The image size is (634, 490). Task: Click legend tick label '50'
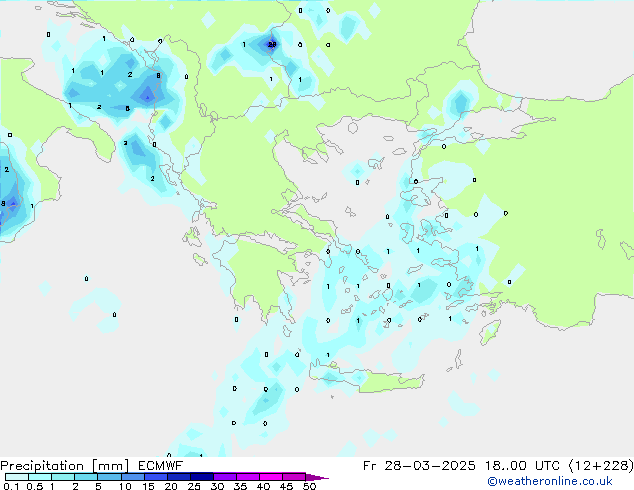[x=309, y=486]
